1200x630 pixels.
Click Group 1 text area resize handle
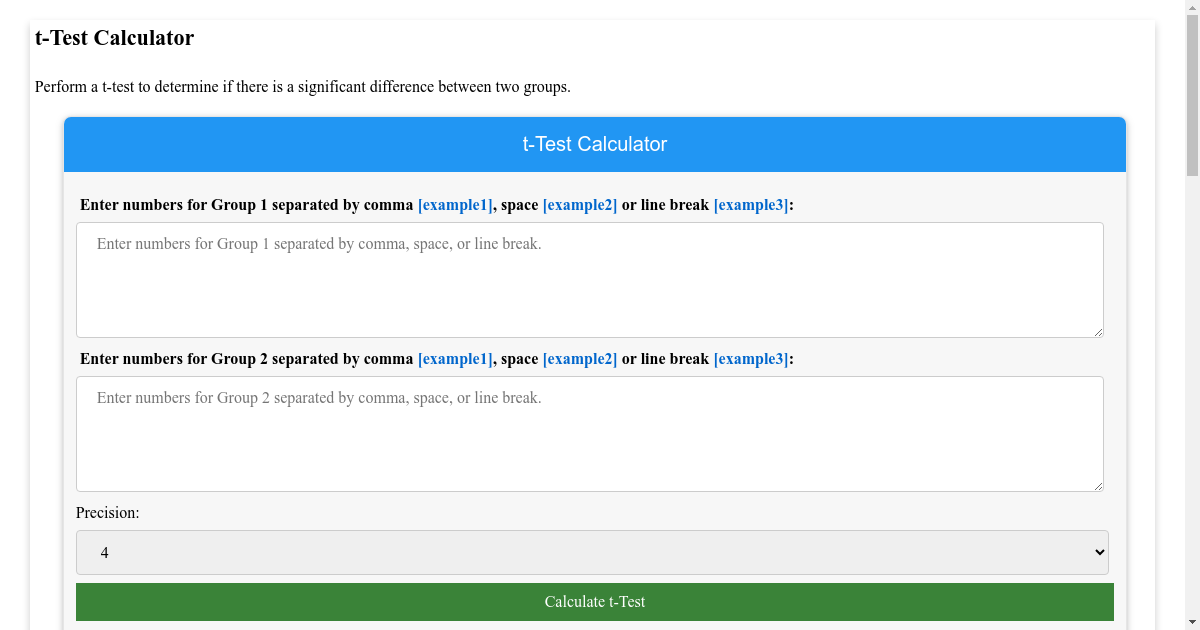point(1098,332)
